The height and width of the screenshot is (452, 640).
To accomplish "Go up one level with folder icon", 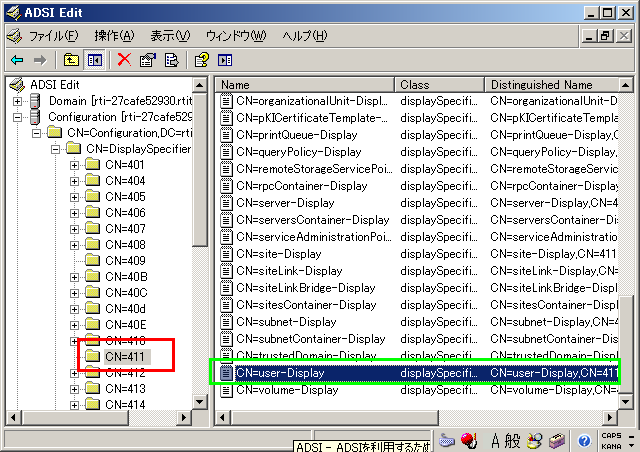I will (x=71, y=60).
